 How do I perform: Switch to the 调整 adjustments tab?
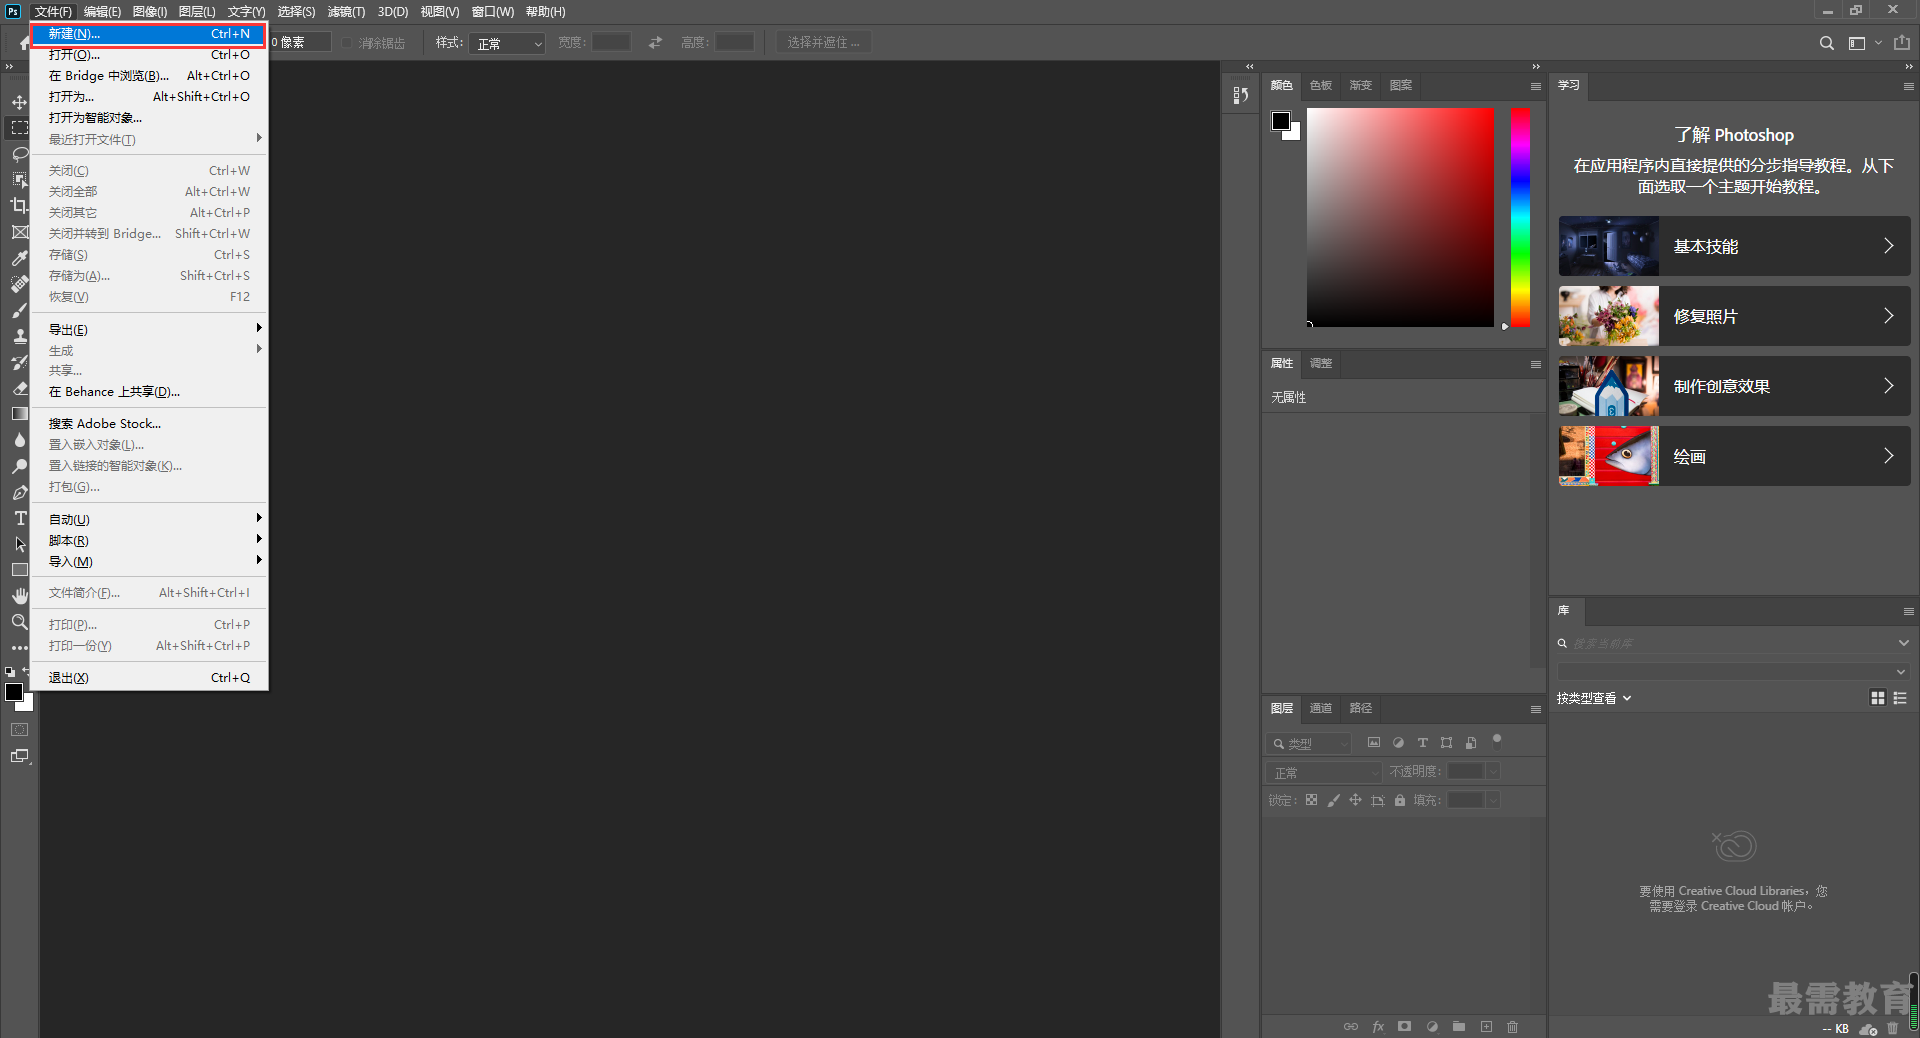click(1321, 363)
